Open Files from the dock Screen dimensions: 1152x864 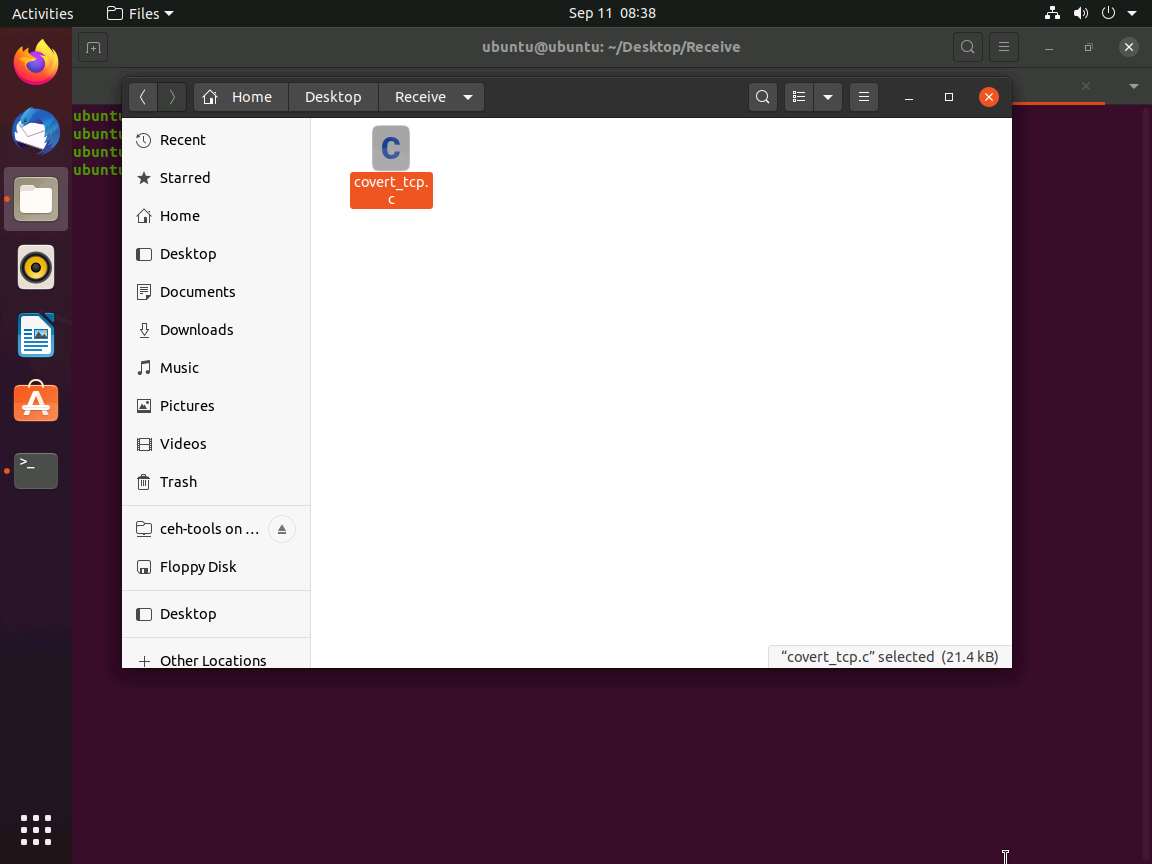pyautogui.click(x=36, y=199)
